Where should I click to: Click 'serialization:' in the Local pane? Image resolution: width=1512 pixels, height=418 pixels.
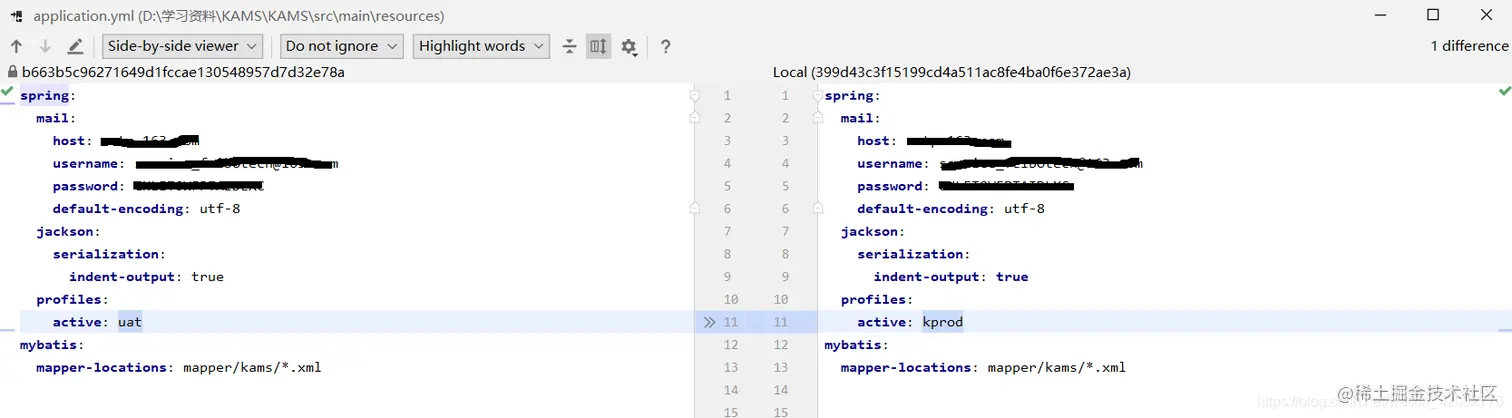pyautogui.click(x=913, y=254)
